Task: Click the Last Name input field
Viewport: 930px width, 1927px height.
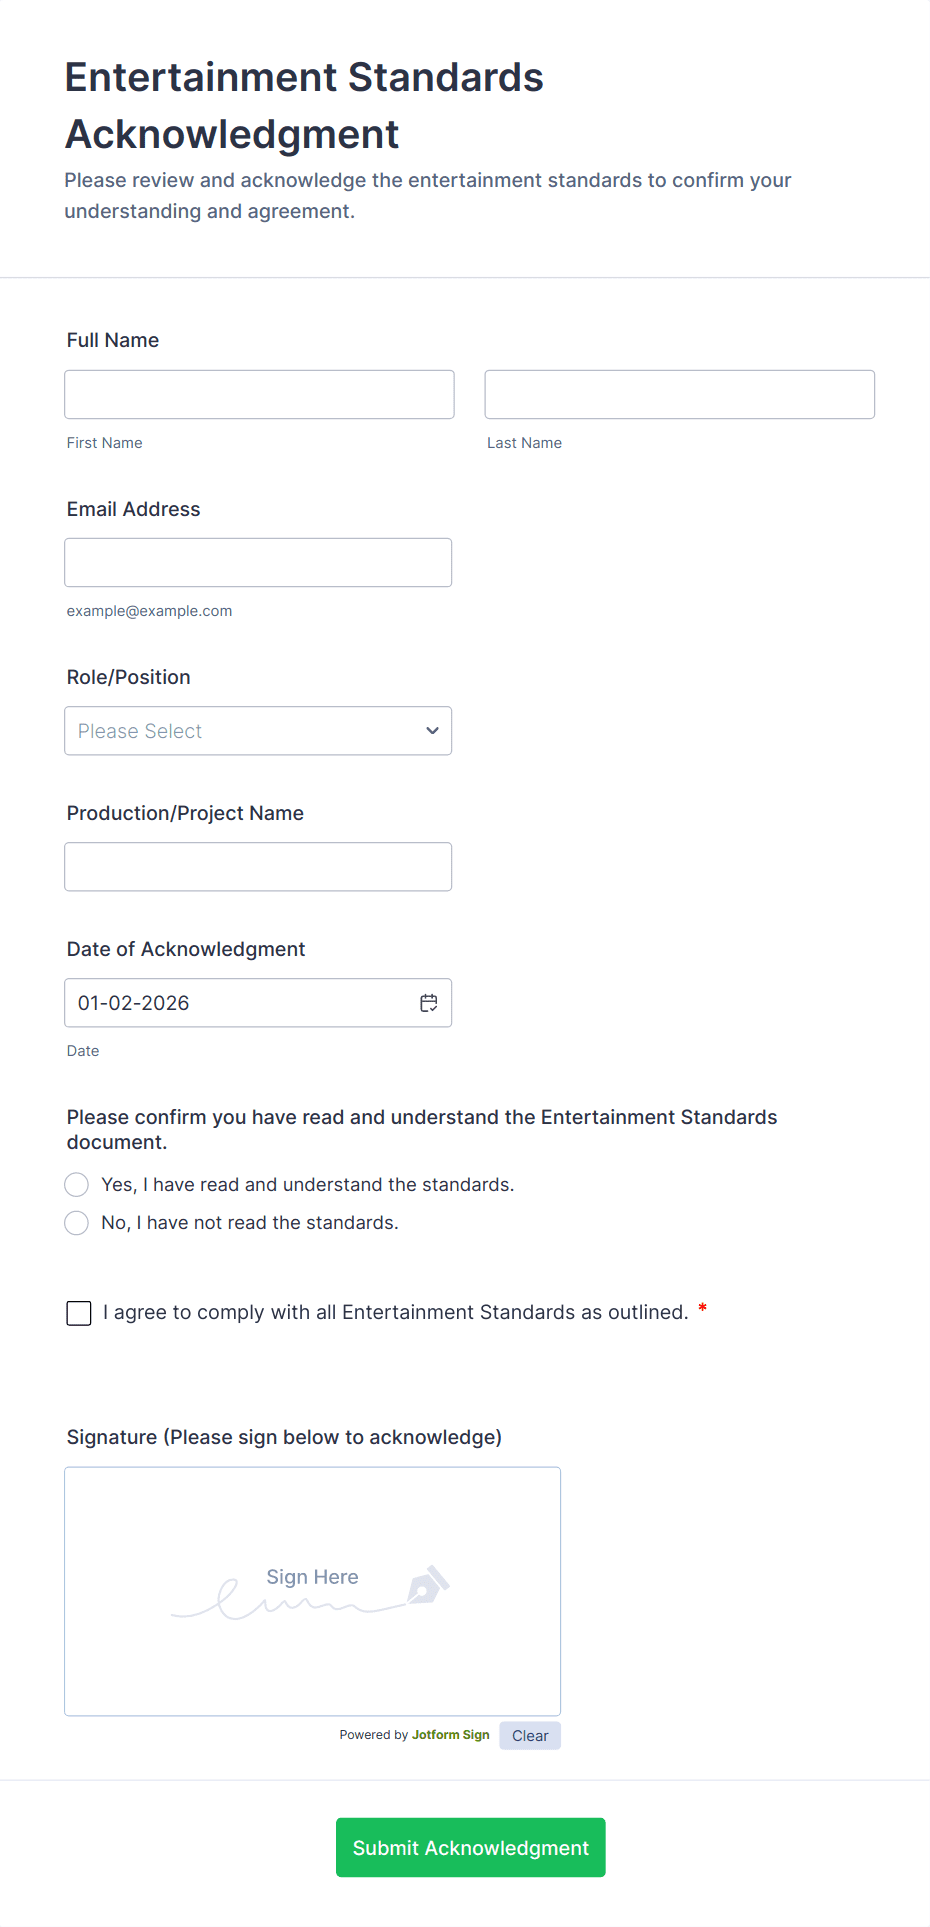Action: click(x=679, y=395)
